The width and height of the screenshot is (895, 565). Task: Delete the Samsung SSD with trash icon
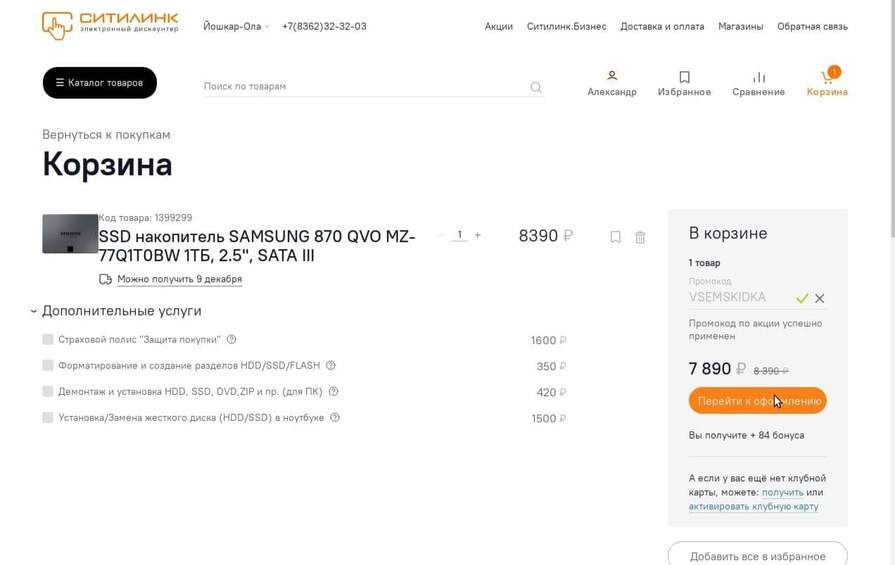(640, 237)
